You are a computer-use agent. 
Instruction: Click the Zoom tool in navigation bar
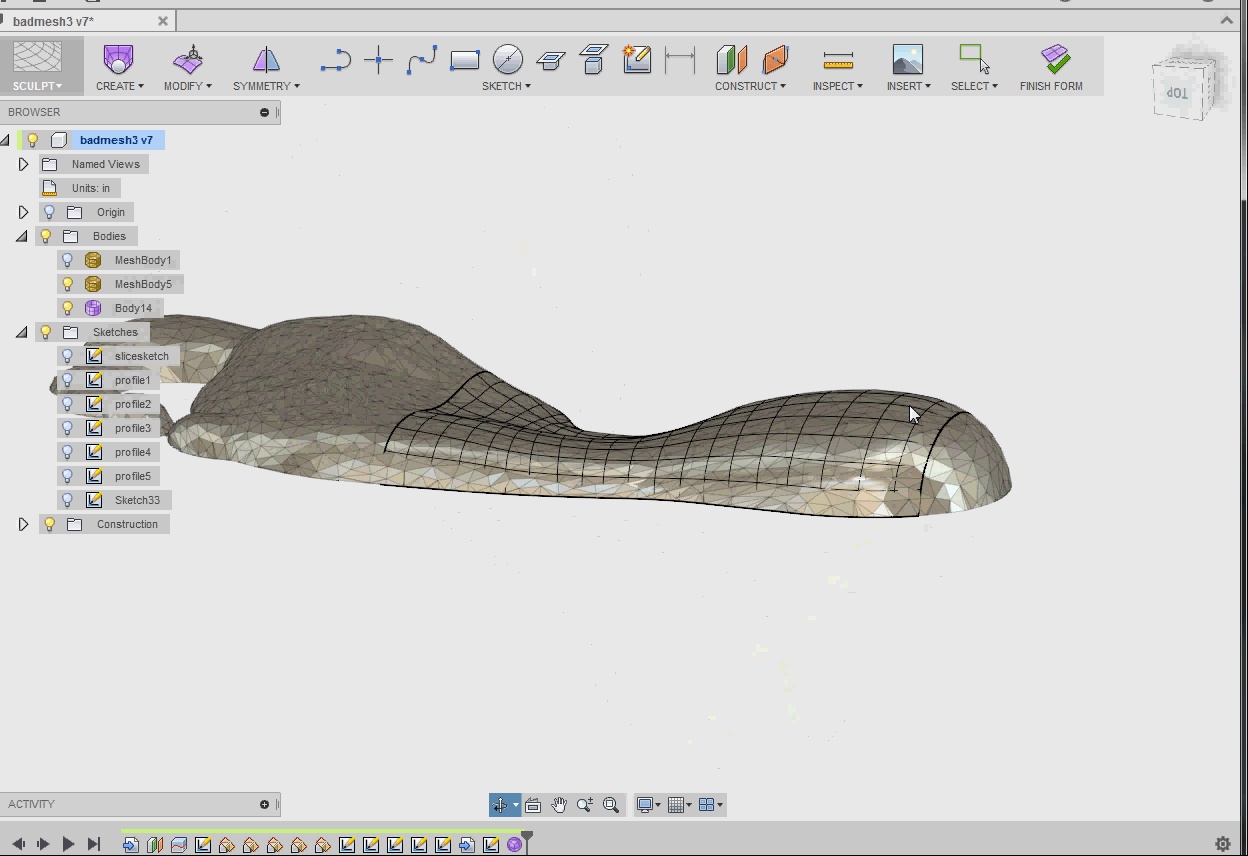pyautogui.click(x=585, y=804)
